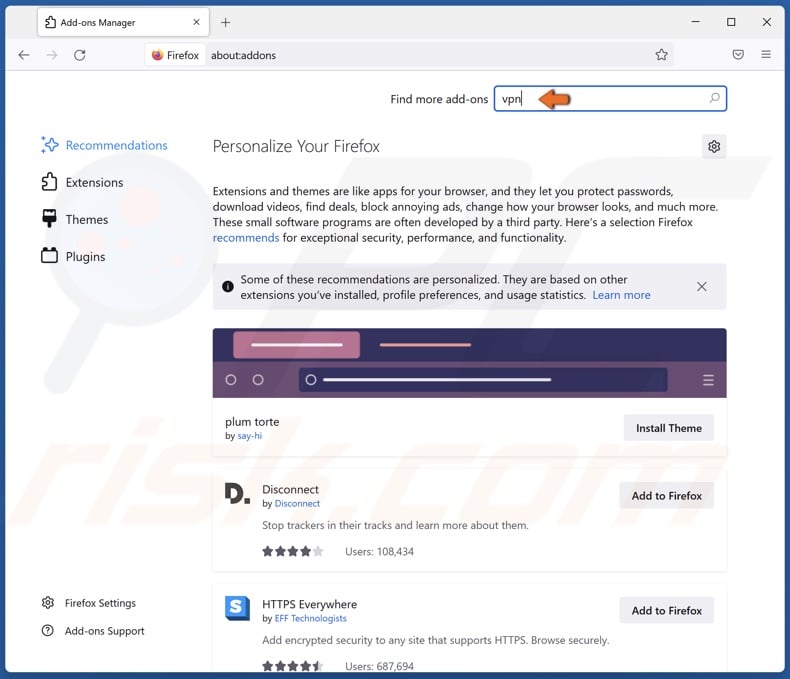The width and height of the screenshot is (790, 679).
Task: Click the 'Personalize Your Firefox' heading
Action: (296, 146)
